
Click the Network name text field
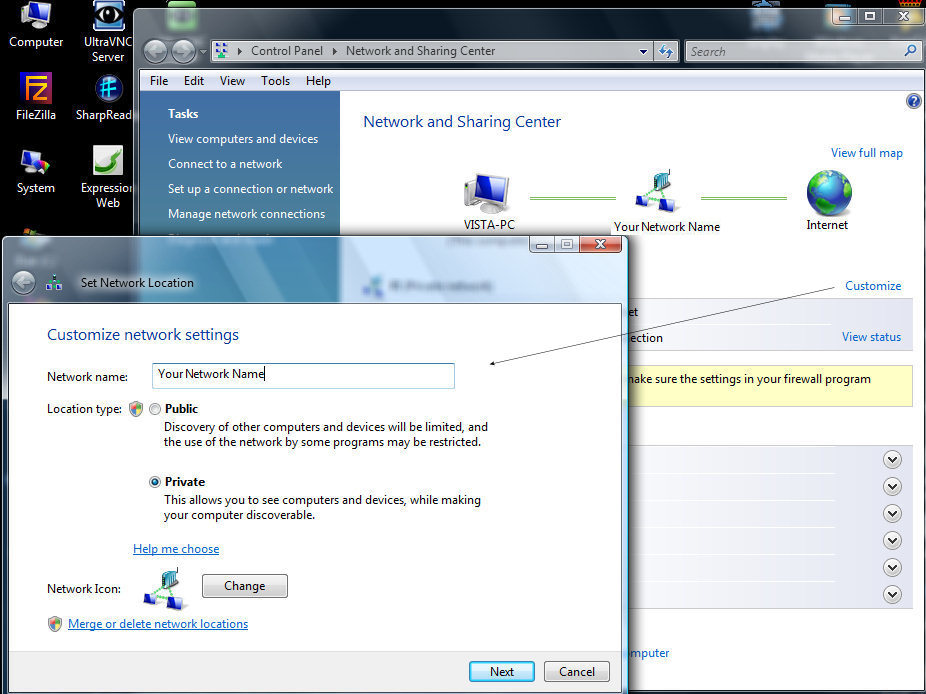(303, 375)
